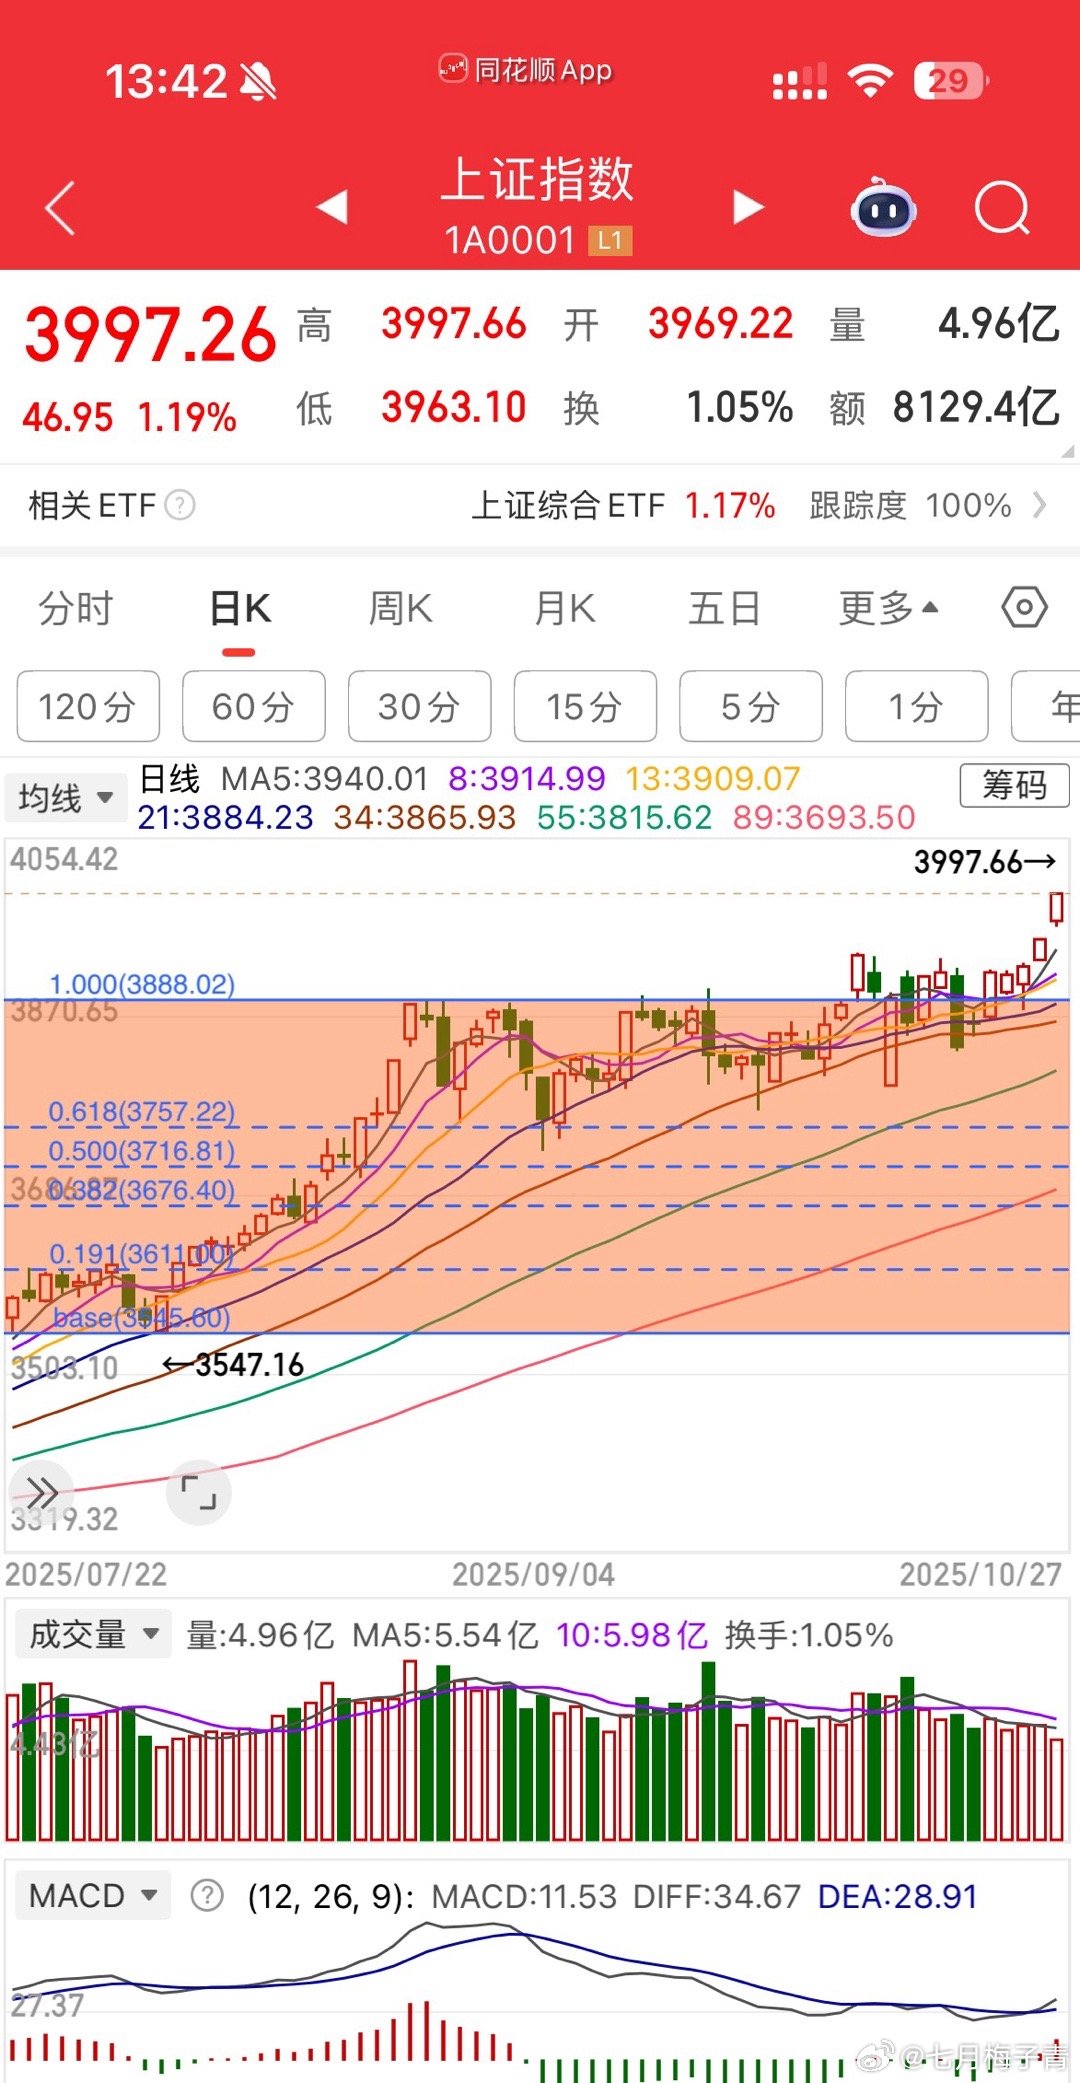Tap the back arrow icon
Viewport: 1080px width, 2083px height.
pos(61,208)
